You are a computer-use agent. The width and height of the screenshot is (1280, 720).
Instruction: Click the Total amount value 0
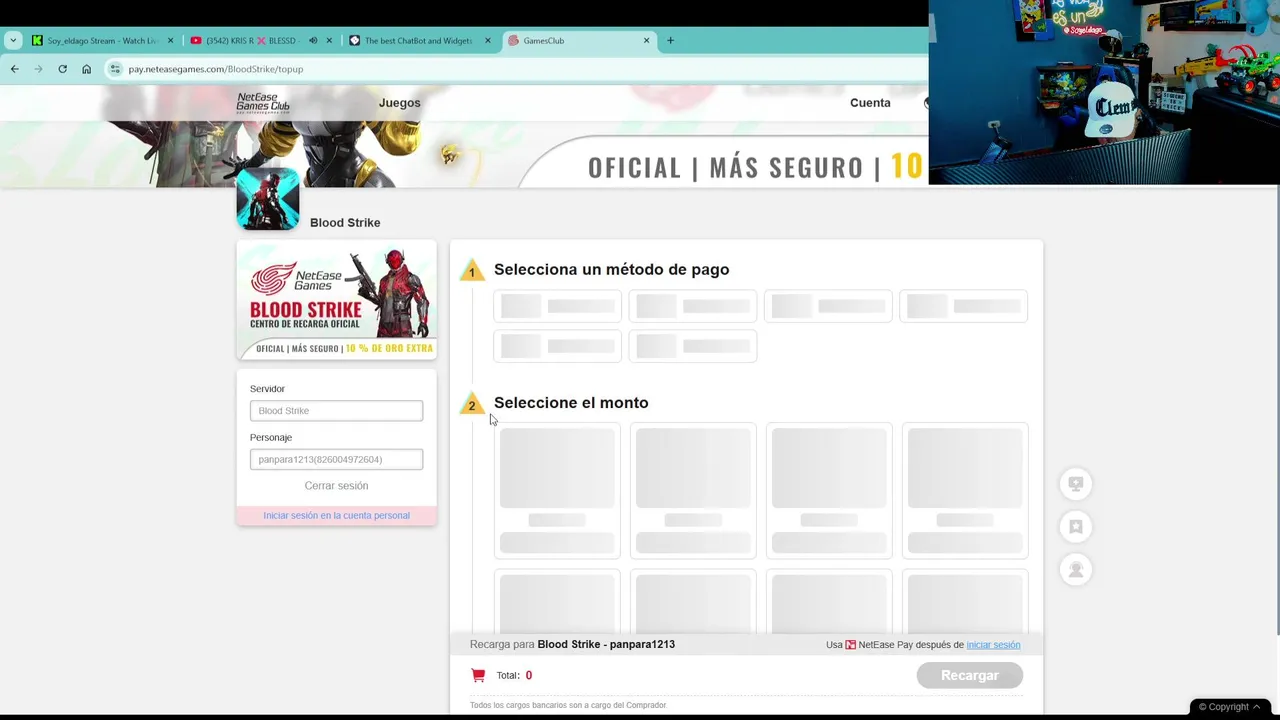[x=529, y=676]
